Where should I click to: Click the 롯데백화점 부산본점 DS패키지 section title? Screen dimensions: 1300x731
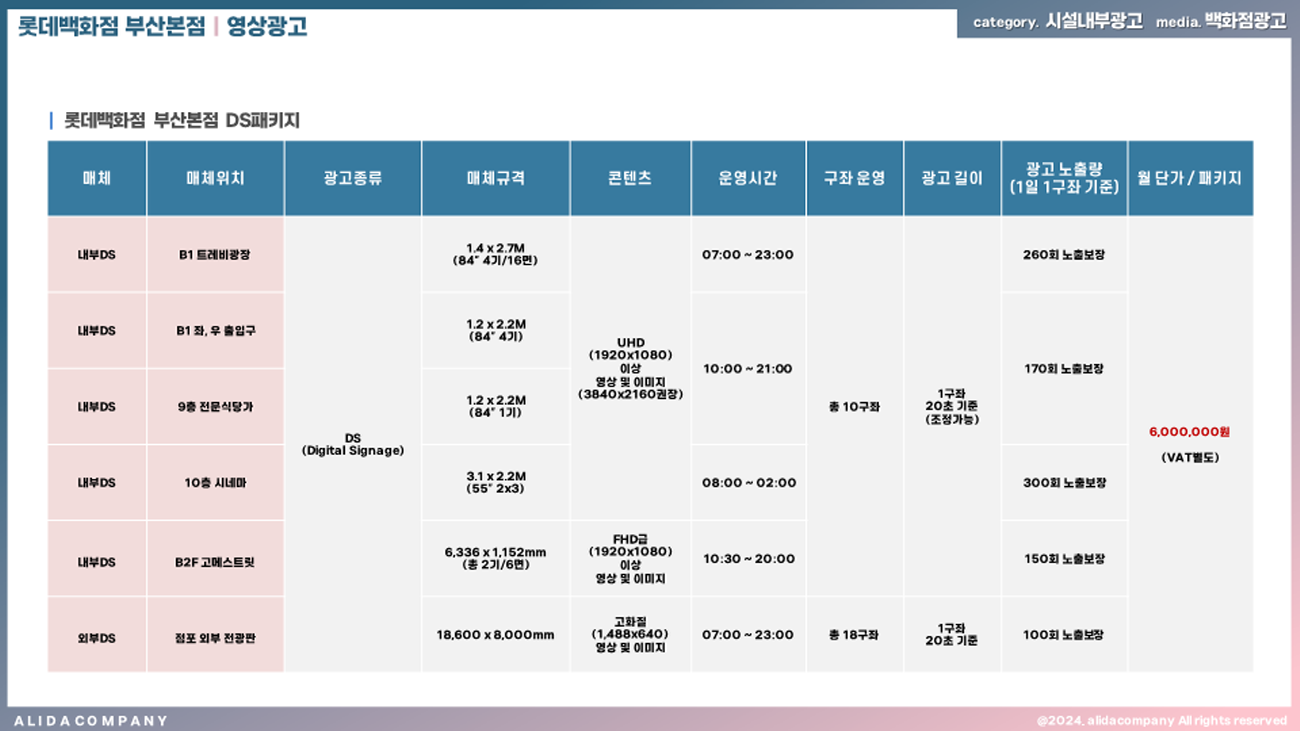point(181,121)
